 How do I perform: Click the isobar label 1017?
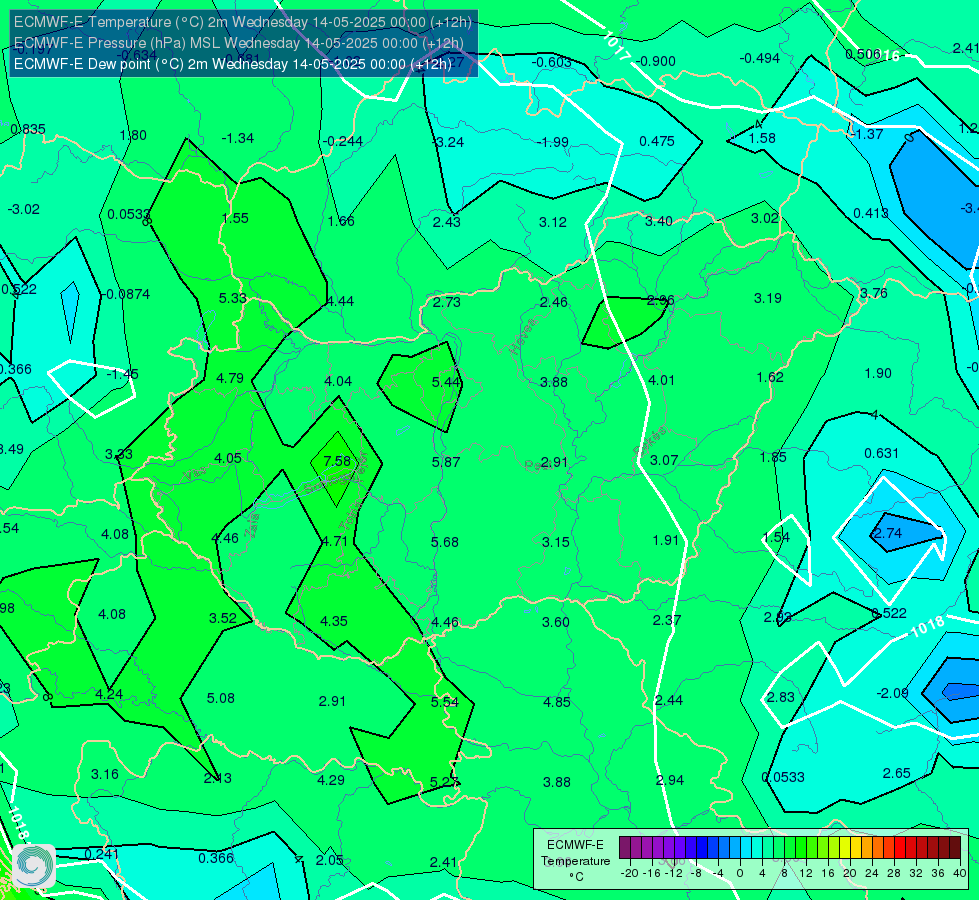tap(617, 46)
